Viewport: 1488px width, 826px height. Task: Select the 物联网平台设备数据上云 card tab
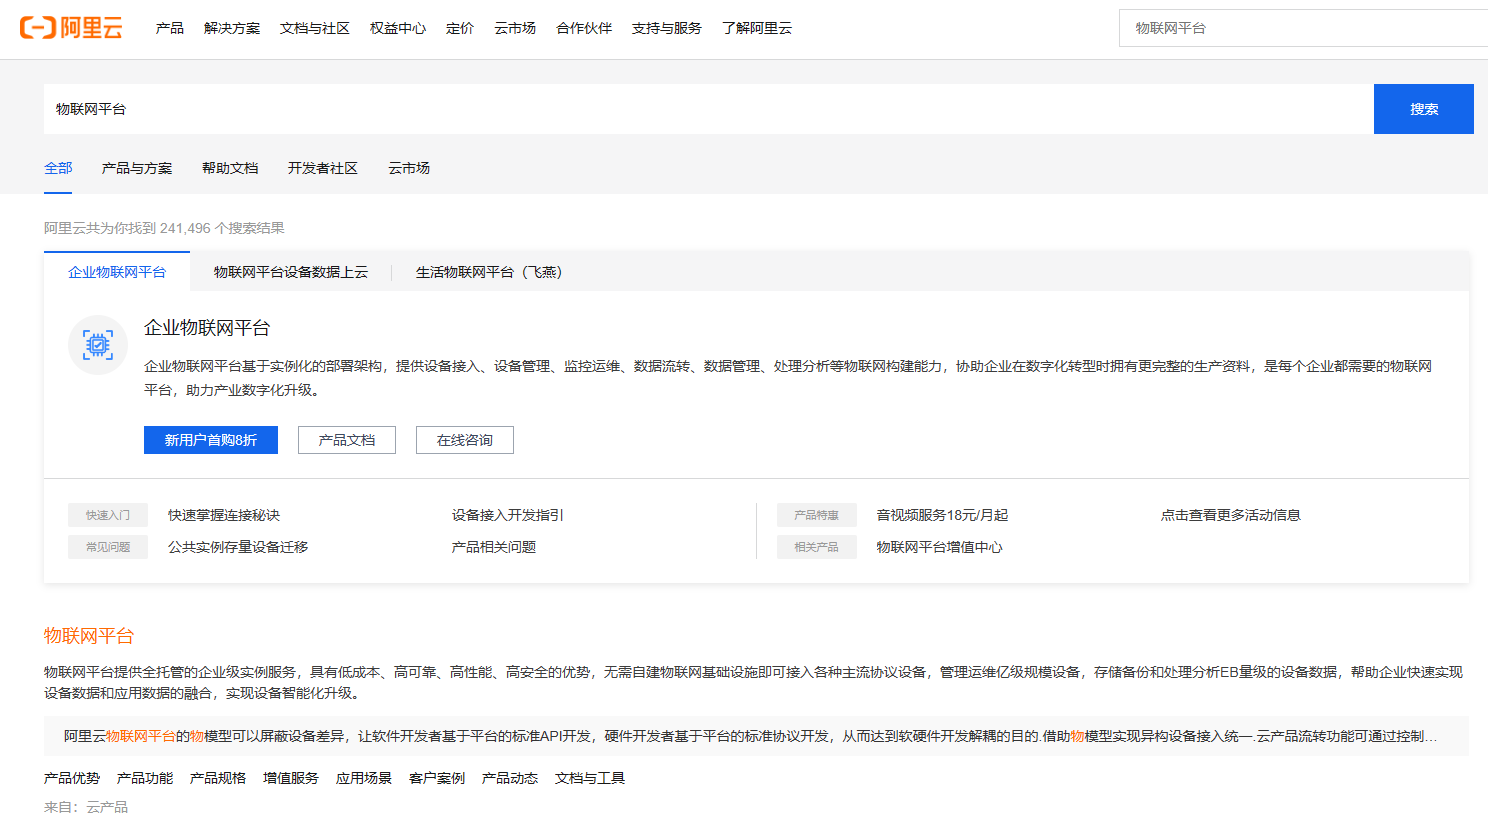[x=291, y=272]
